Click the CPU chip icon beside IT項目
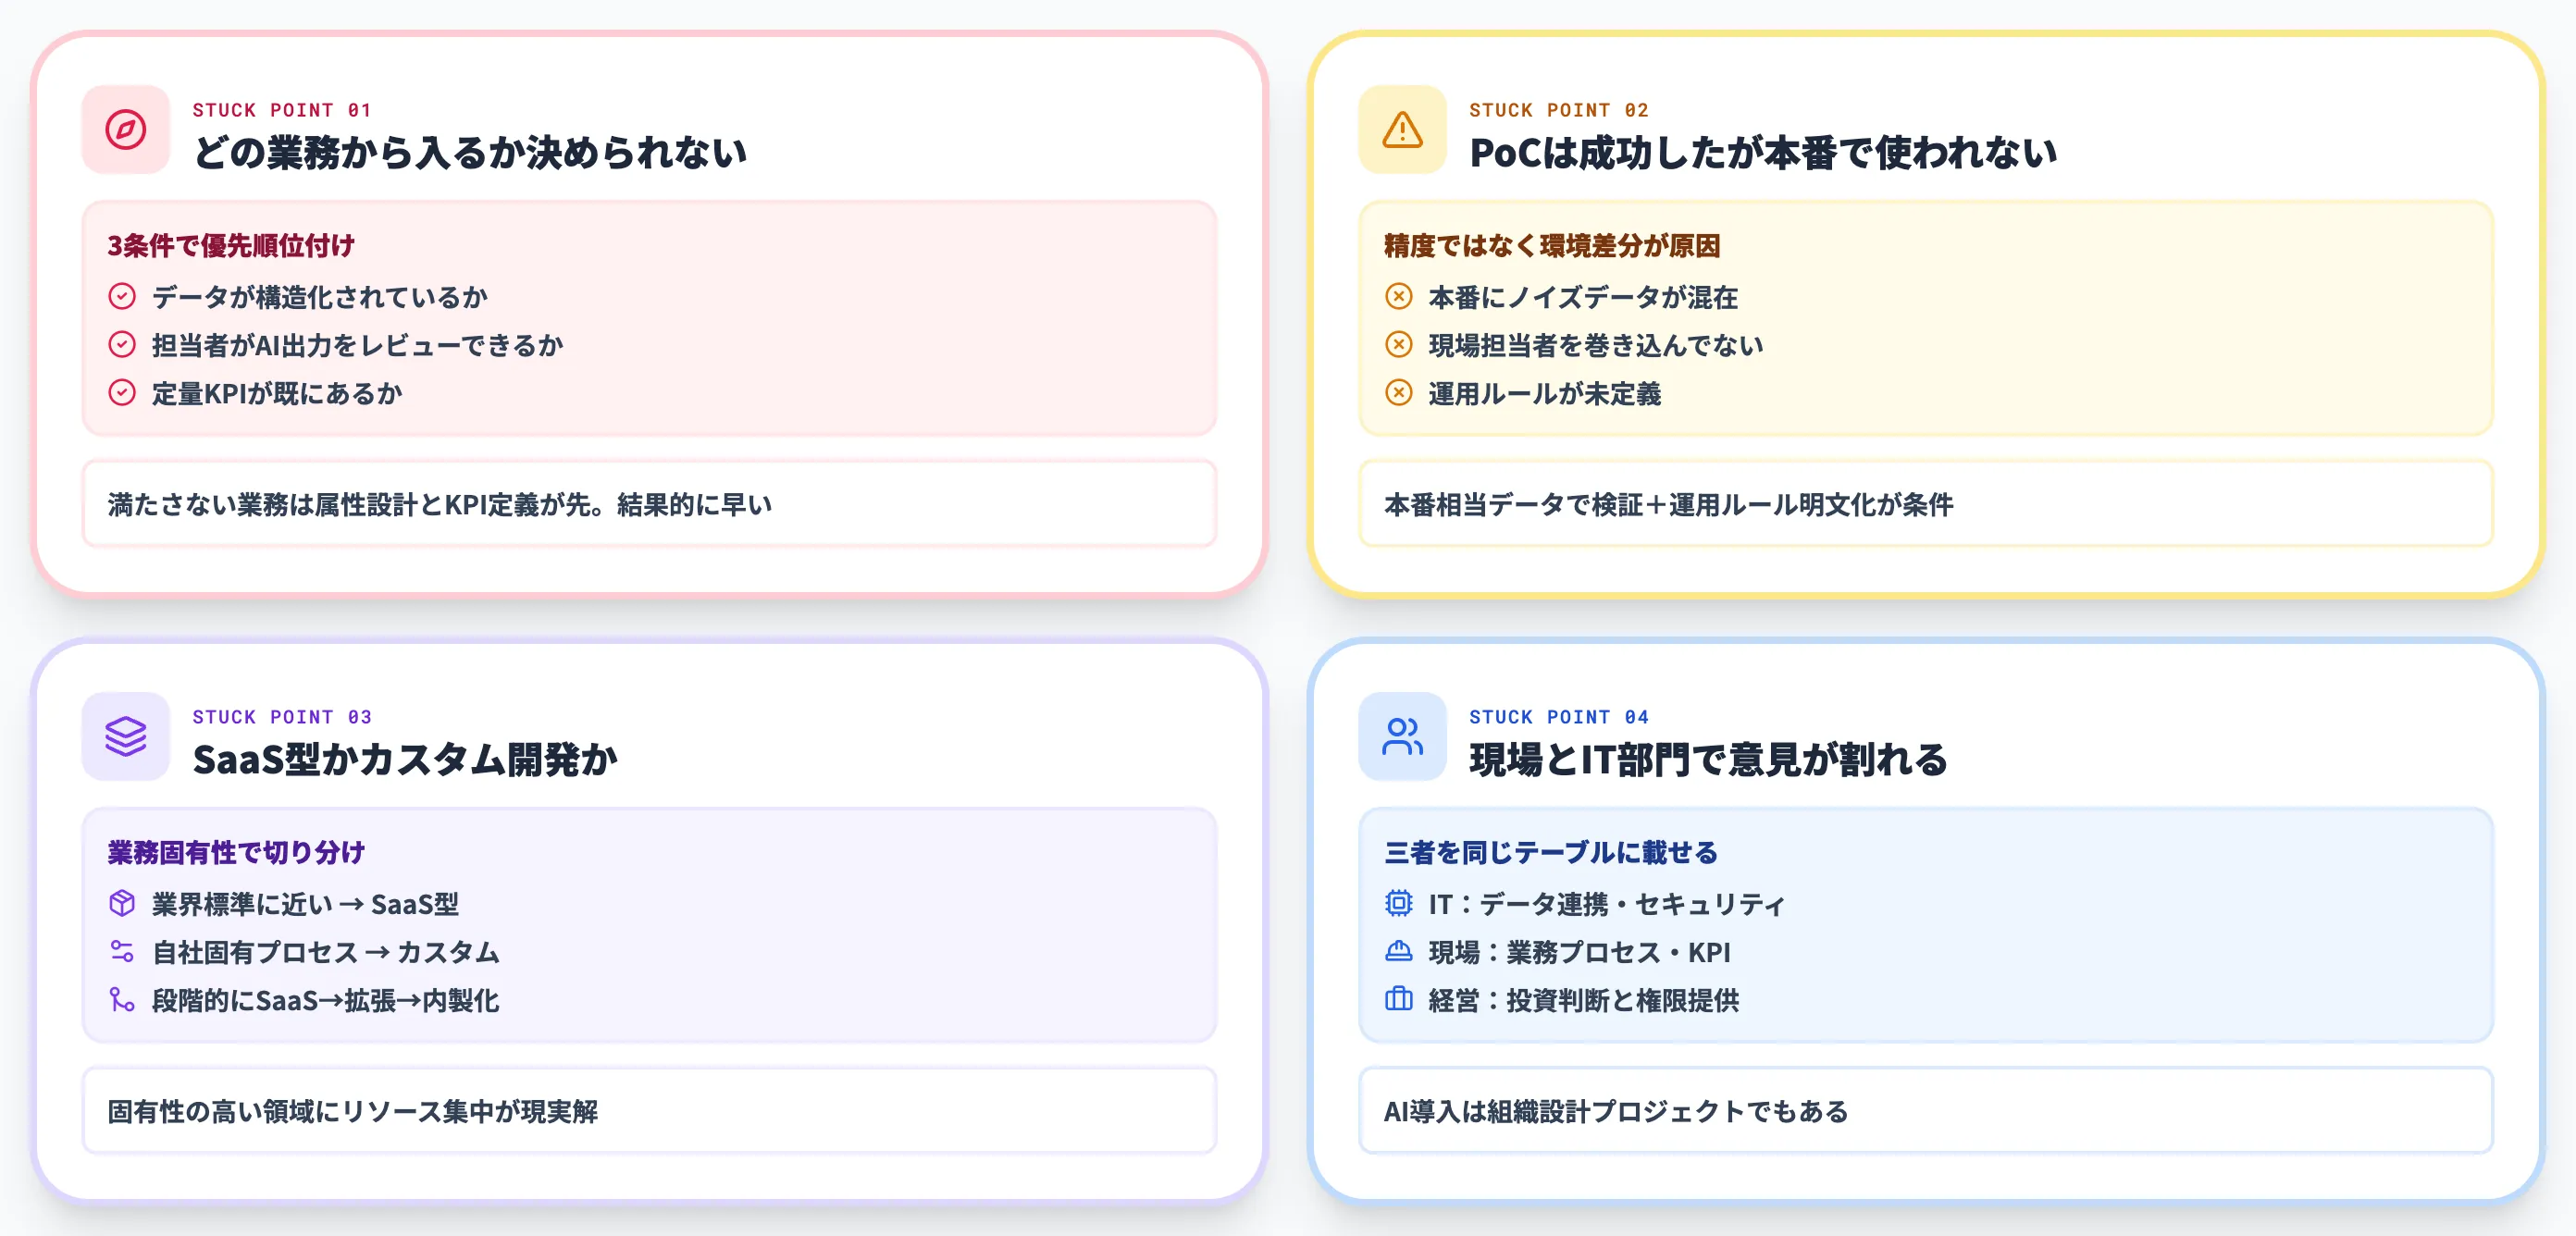The height and width of the screenshot is (1236, 2576). 1398,904
